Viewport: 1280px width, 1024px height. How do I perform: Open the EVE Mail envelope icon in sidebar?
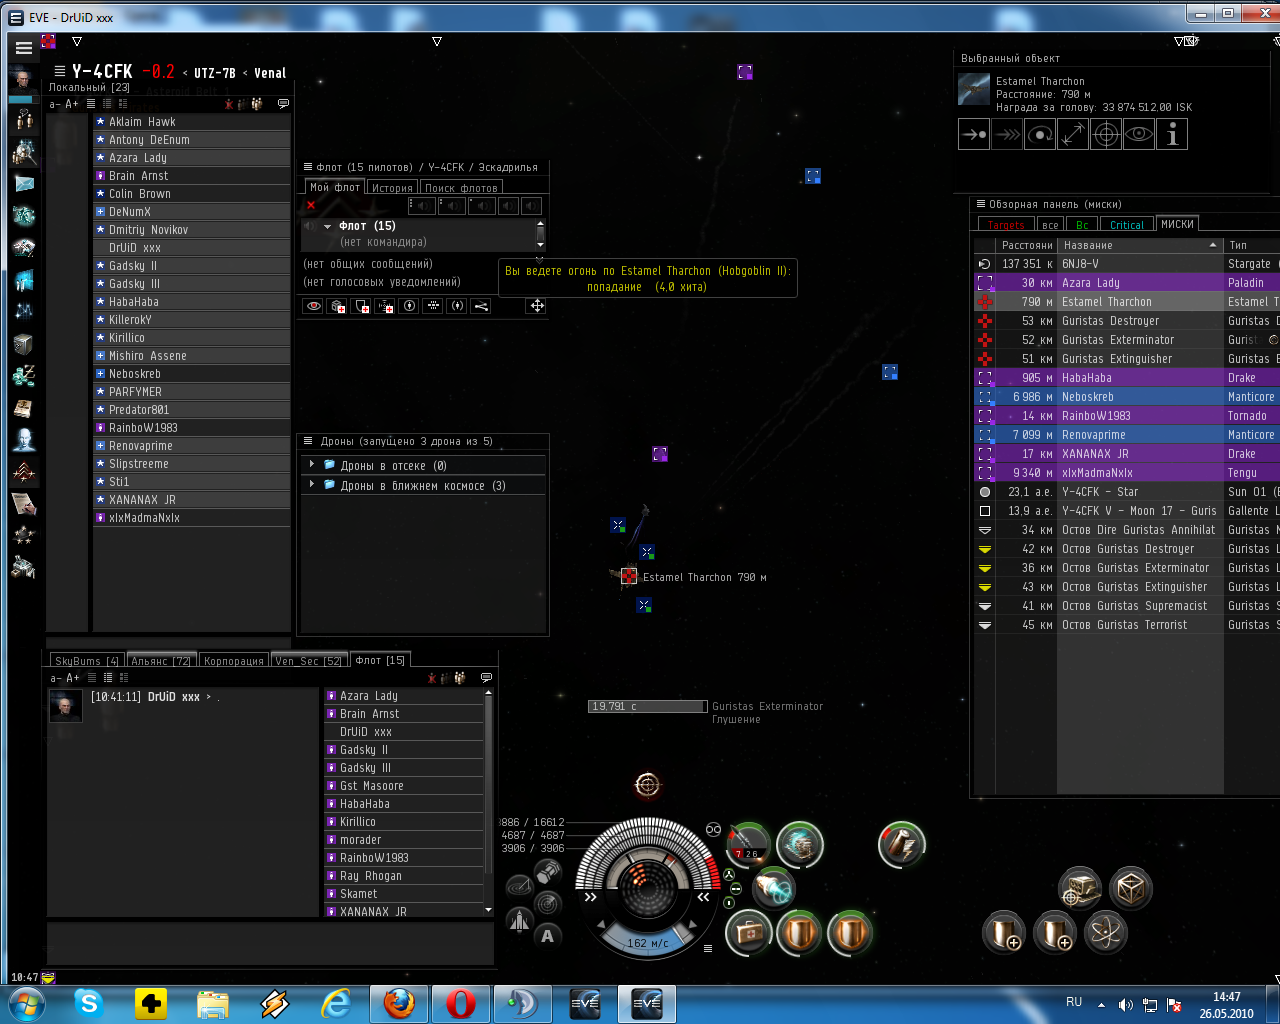point(24,184)
